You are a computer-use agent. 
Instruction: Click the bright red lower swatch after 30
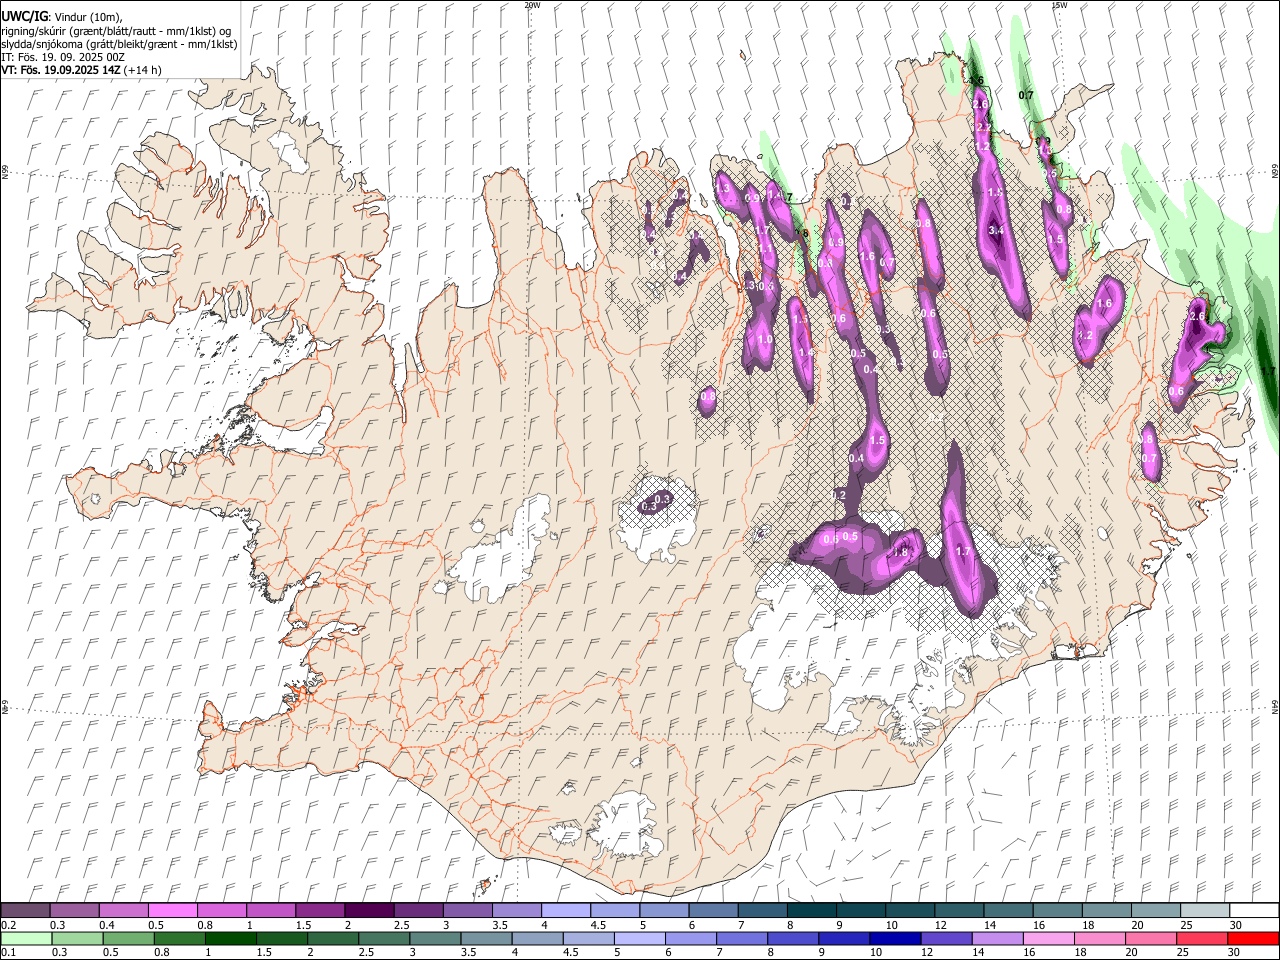coord(1252,938)
